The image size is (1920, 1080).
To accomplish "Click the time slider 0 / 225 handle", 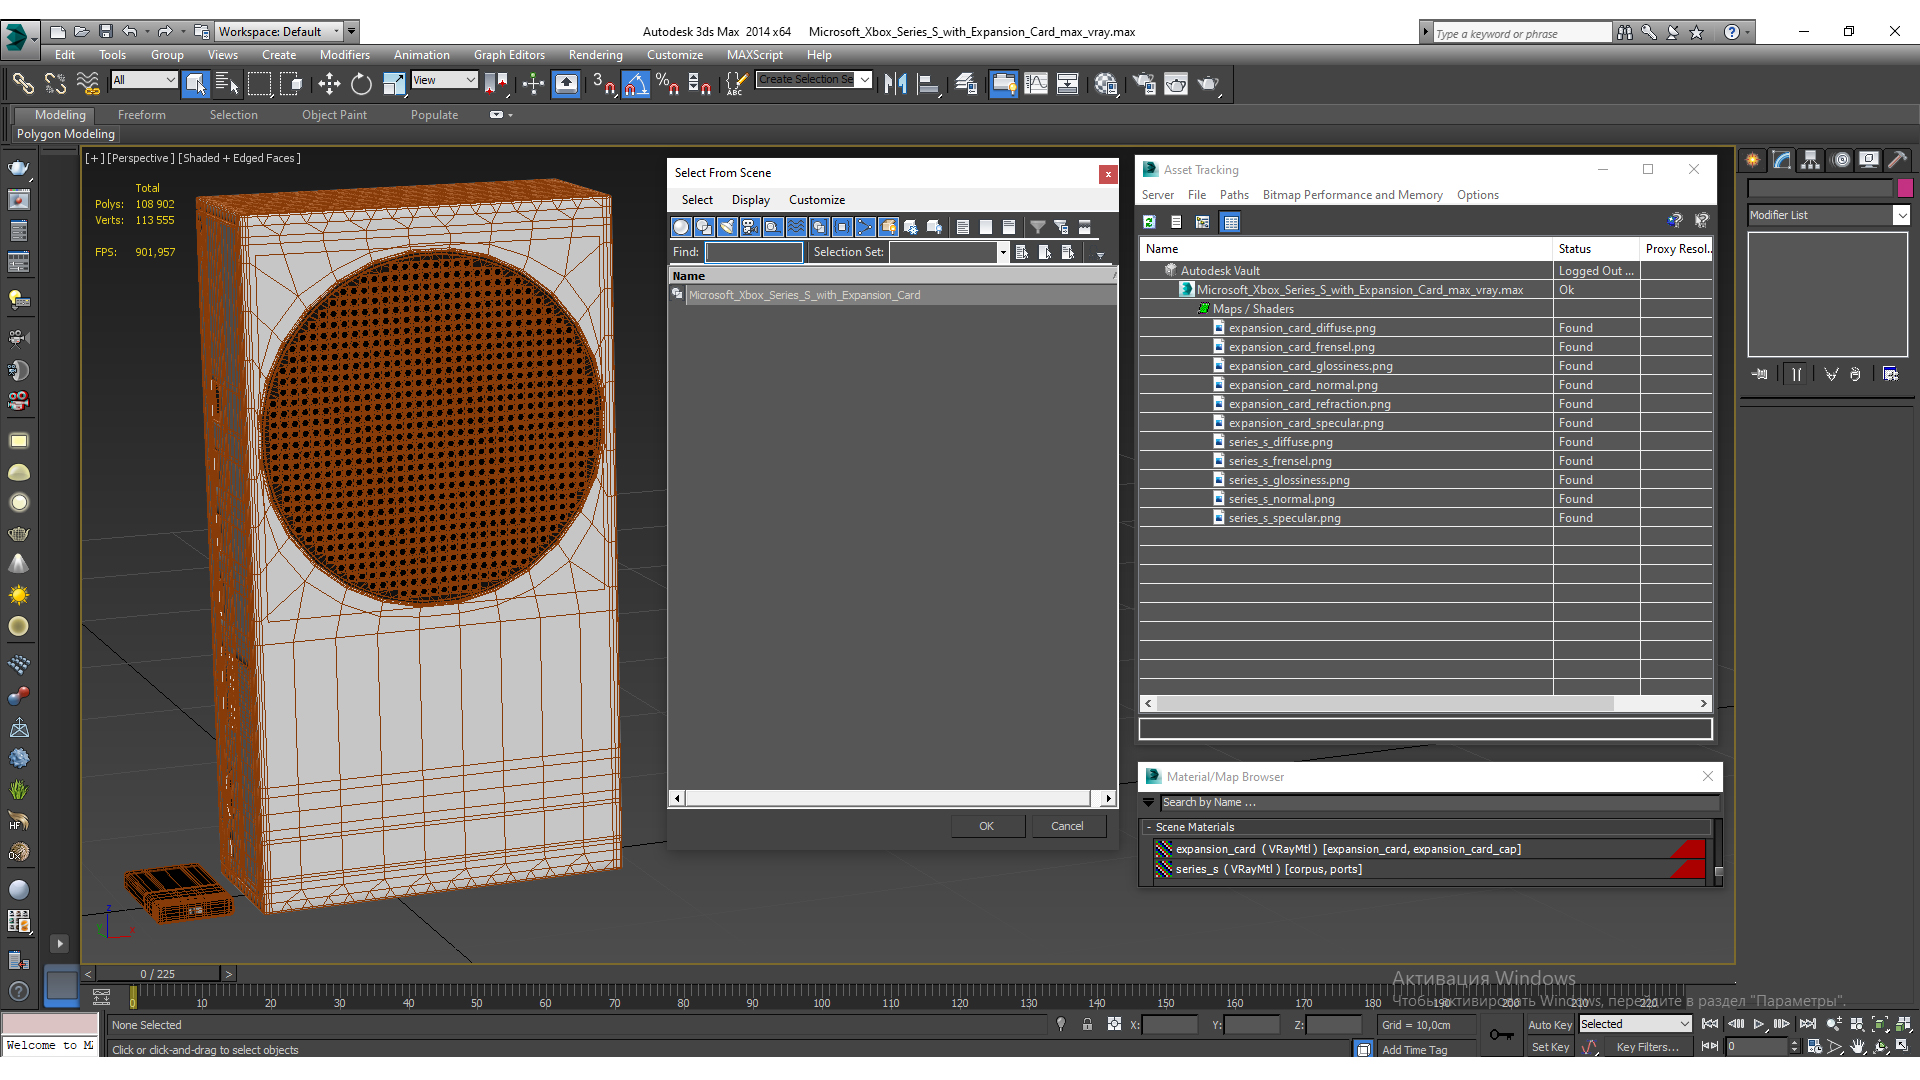I will point(157,973).
